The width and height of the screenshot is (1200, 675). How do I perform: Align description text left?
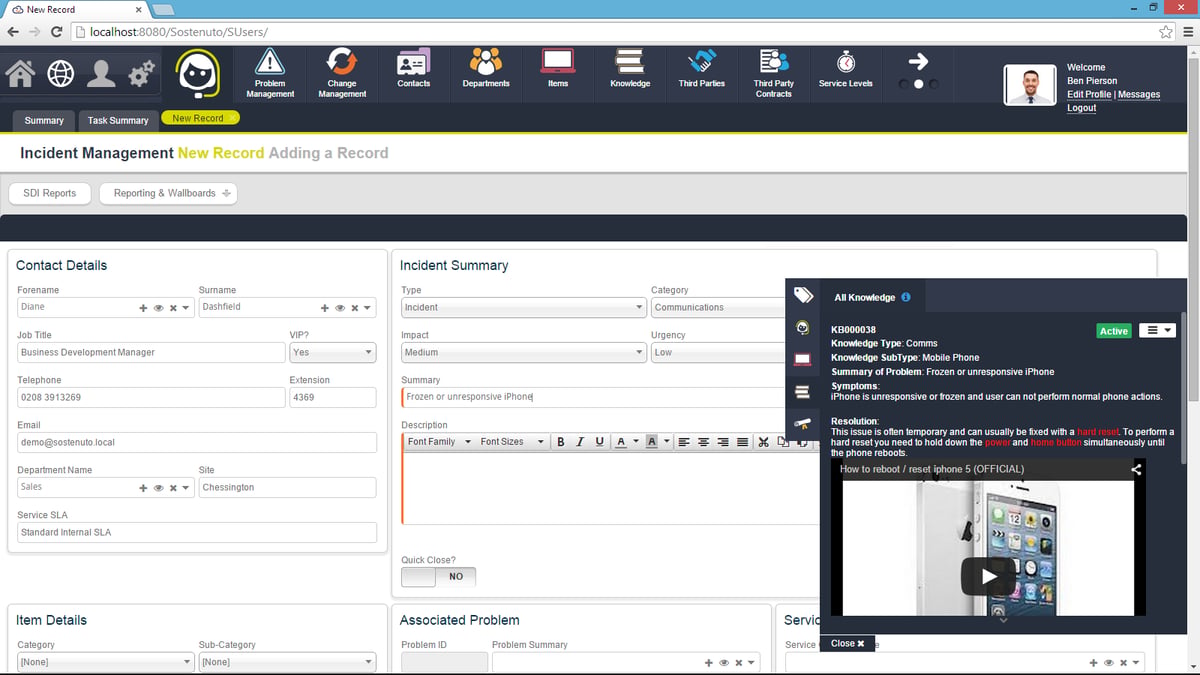685,442
